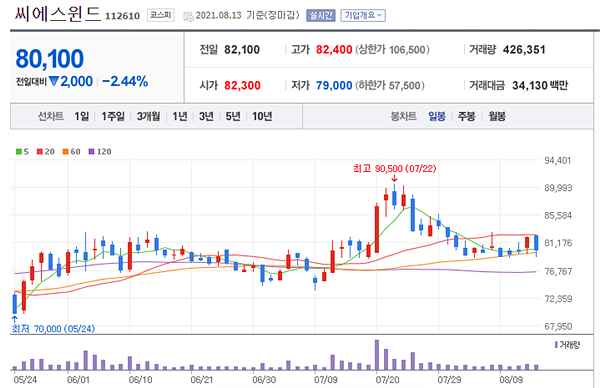Click the 07/20 date axis label
The height and width of the screenshot is (388, 600).
point(387,380)
